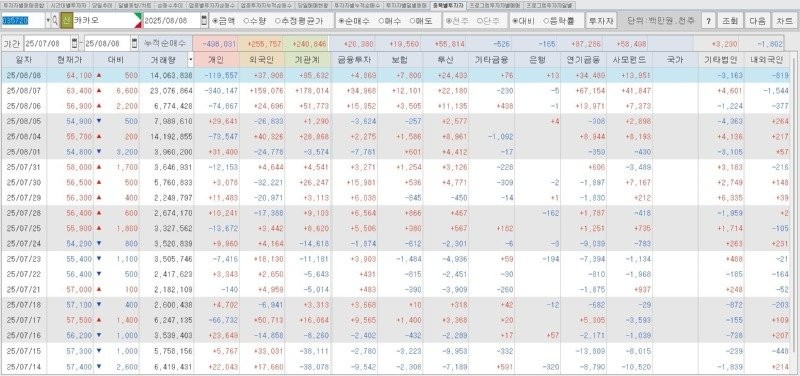The width and height of the screenshot is (800, 376).
Task: Open the calendar icon beside 2025/08/08
Action: point(204,21)
